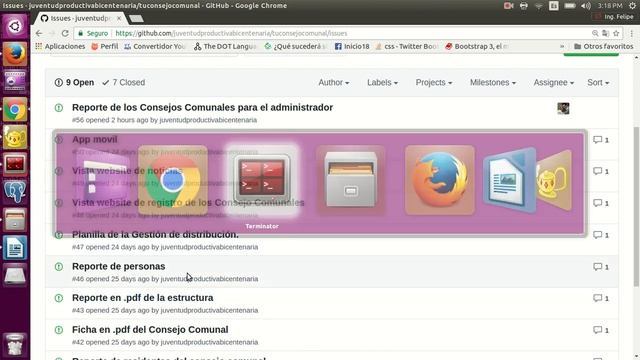The height and width of the screenshot is (360, 640).
Task: Open issue Reporte de los Consejos Comunales
Action: 202,107
